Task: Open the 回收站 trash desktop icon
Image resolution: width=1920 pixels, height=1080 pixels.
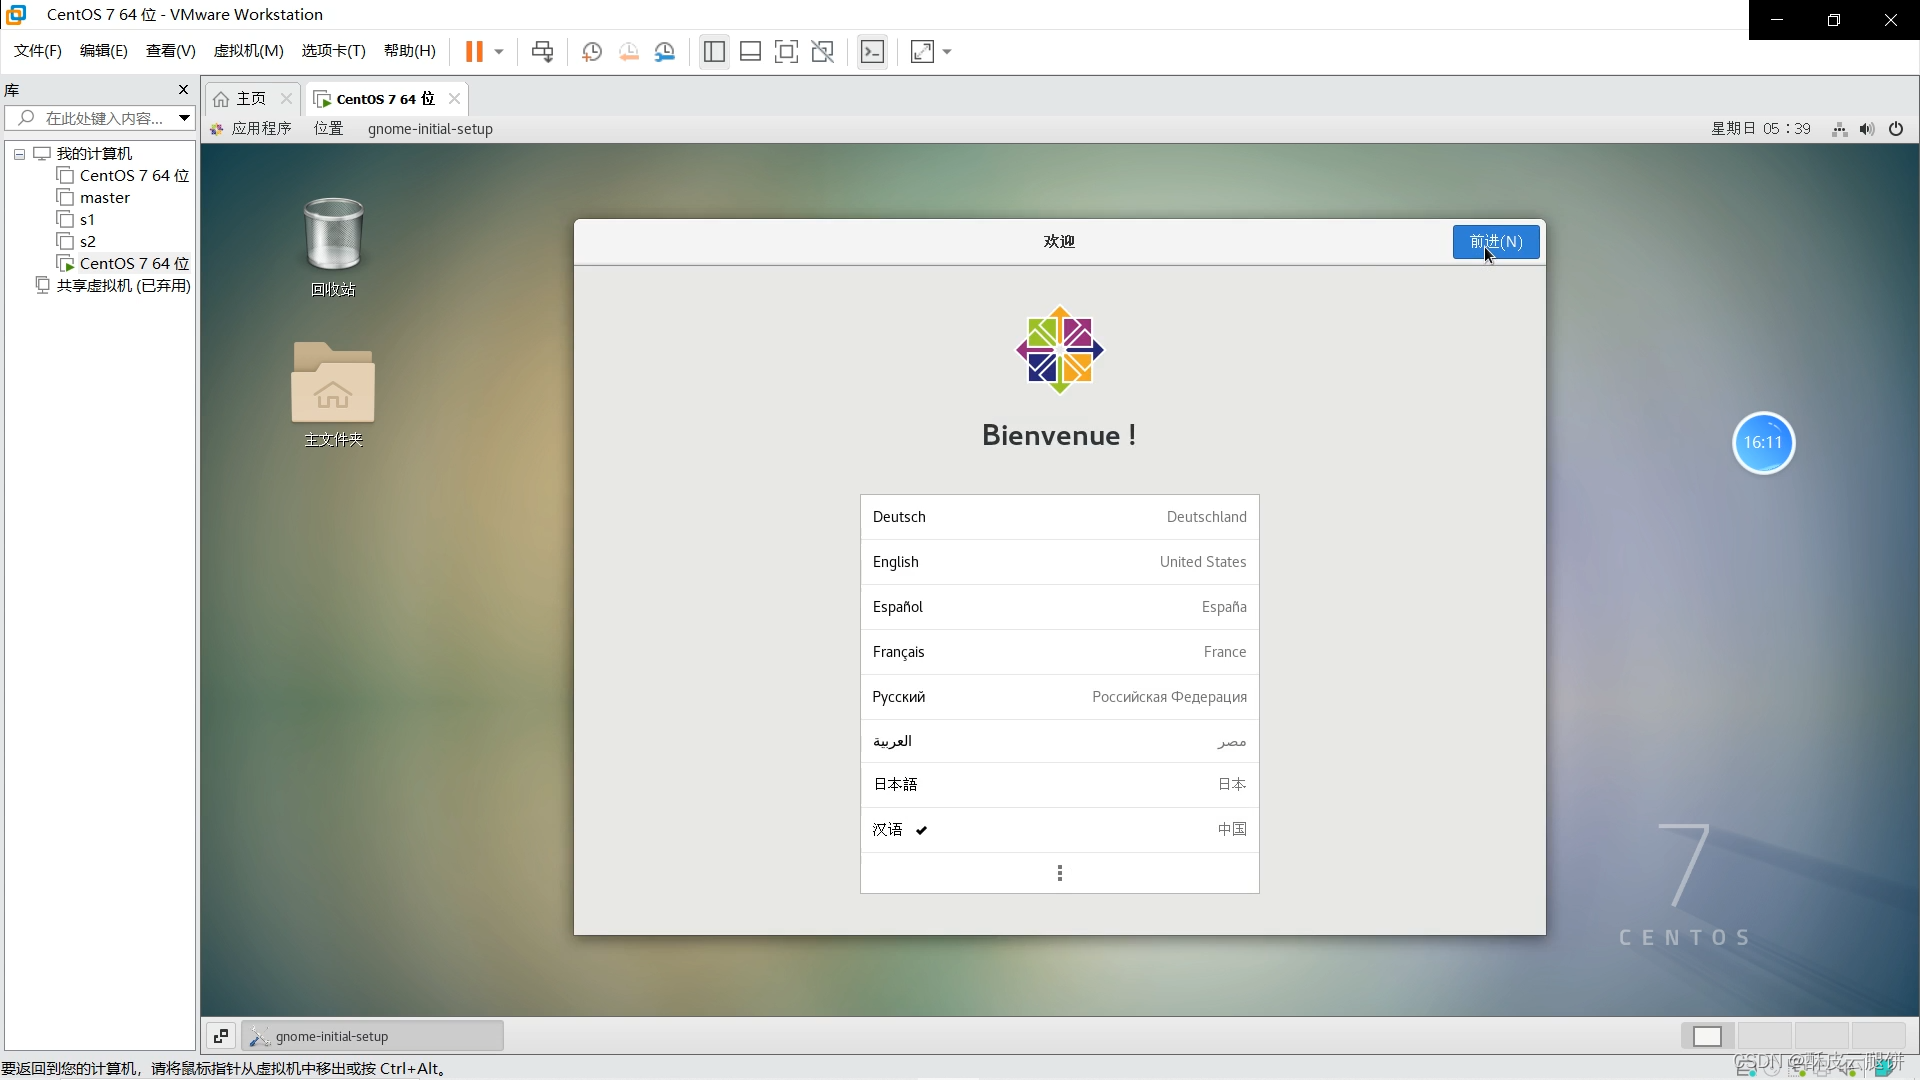Action: [x=333, y=236]
